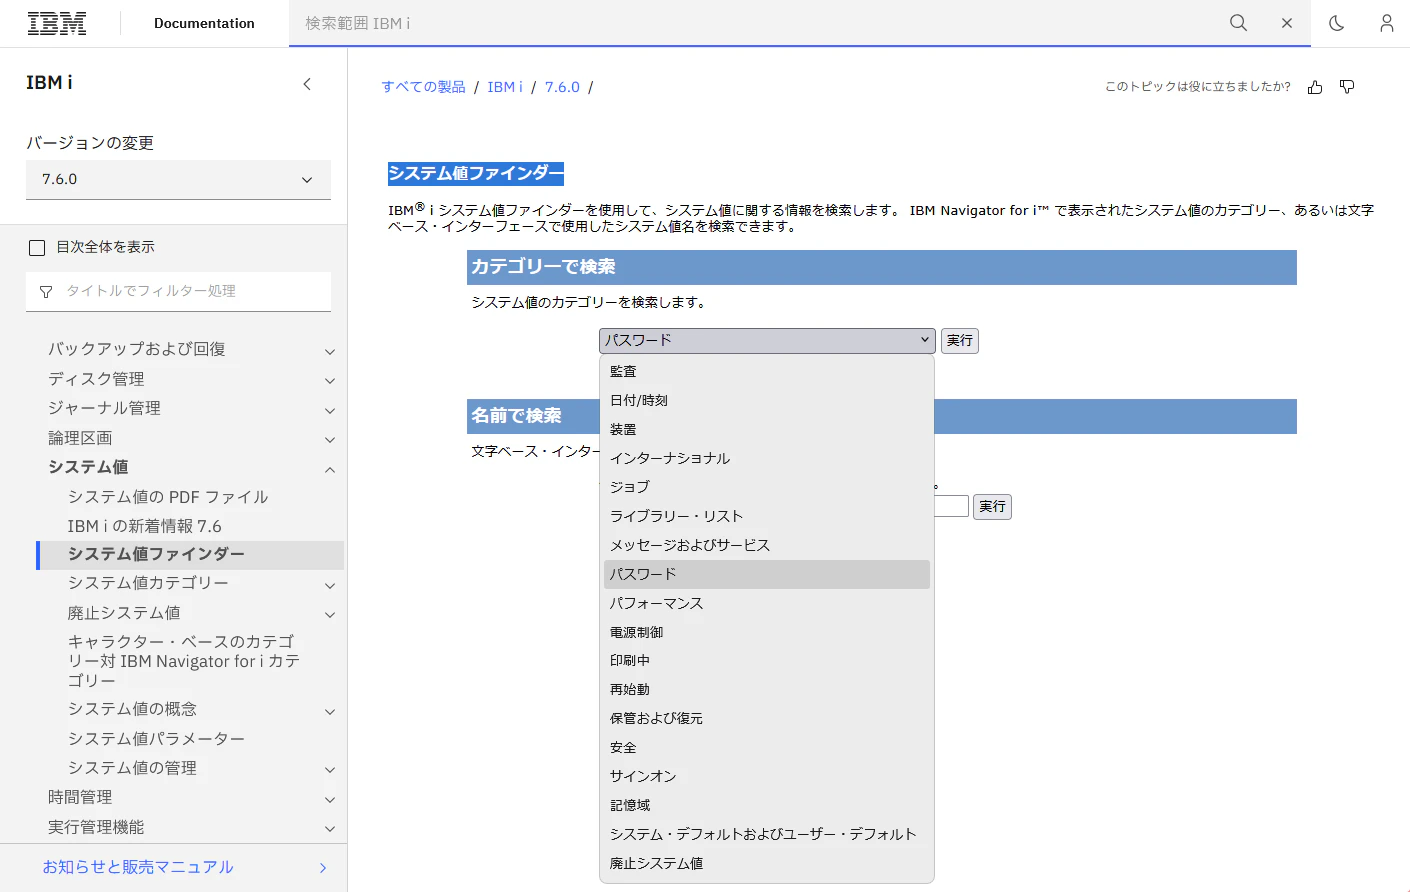Image resolution: width=1410 pixels, height=892 pixels.
Task: Choose インターナショナル option
Action: point(767,458)
